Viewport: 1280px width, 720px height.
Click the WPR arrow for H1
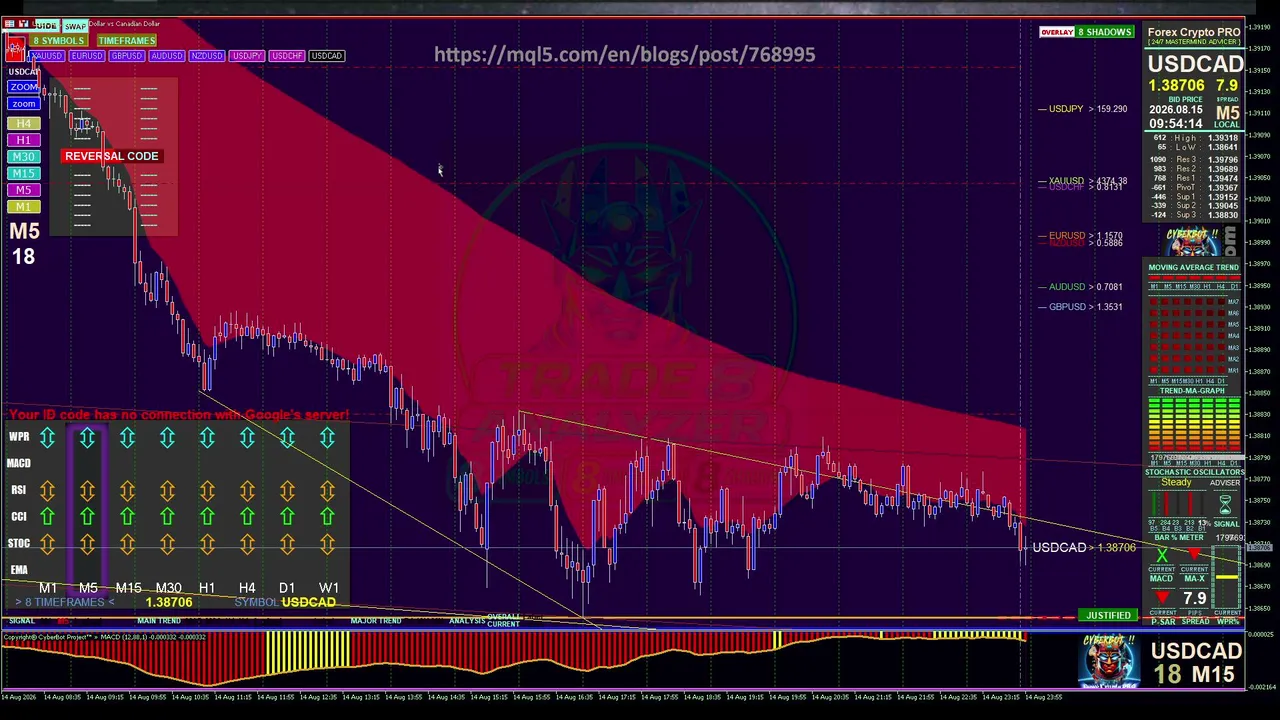coord(207,437)
